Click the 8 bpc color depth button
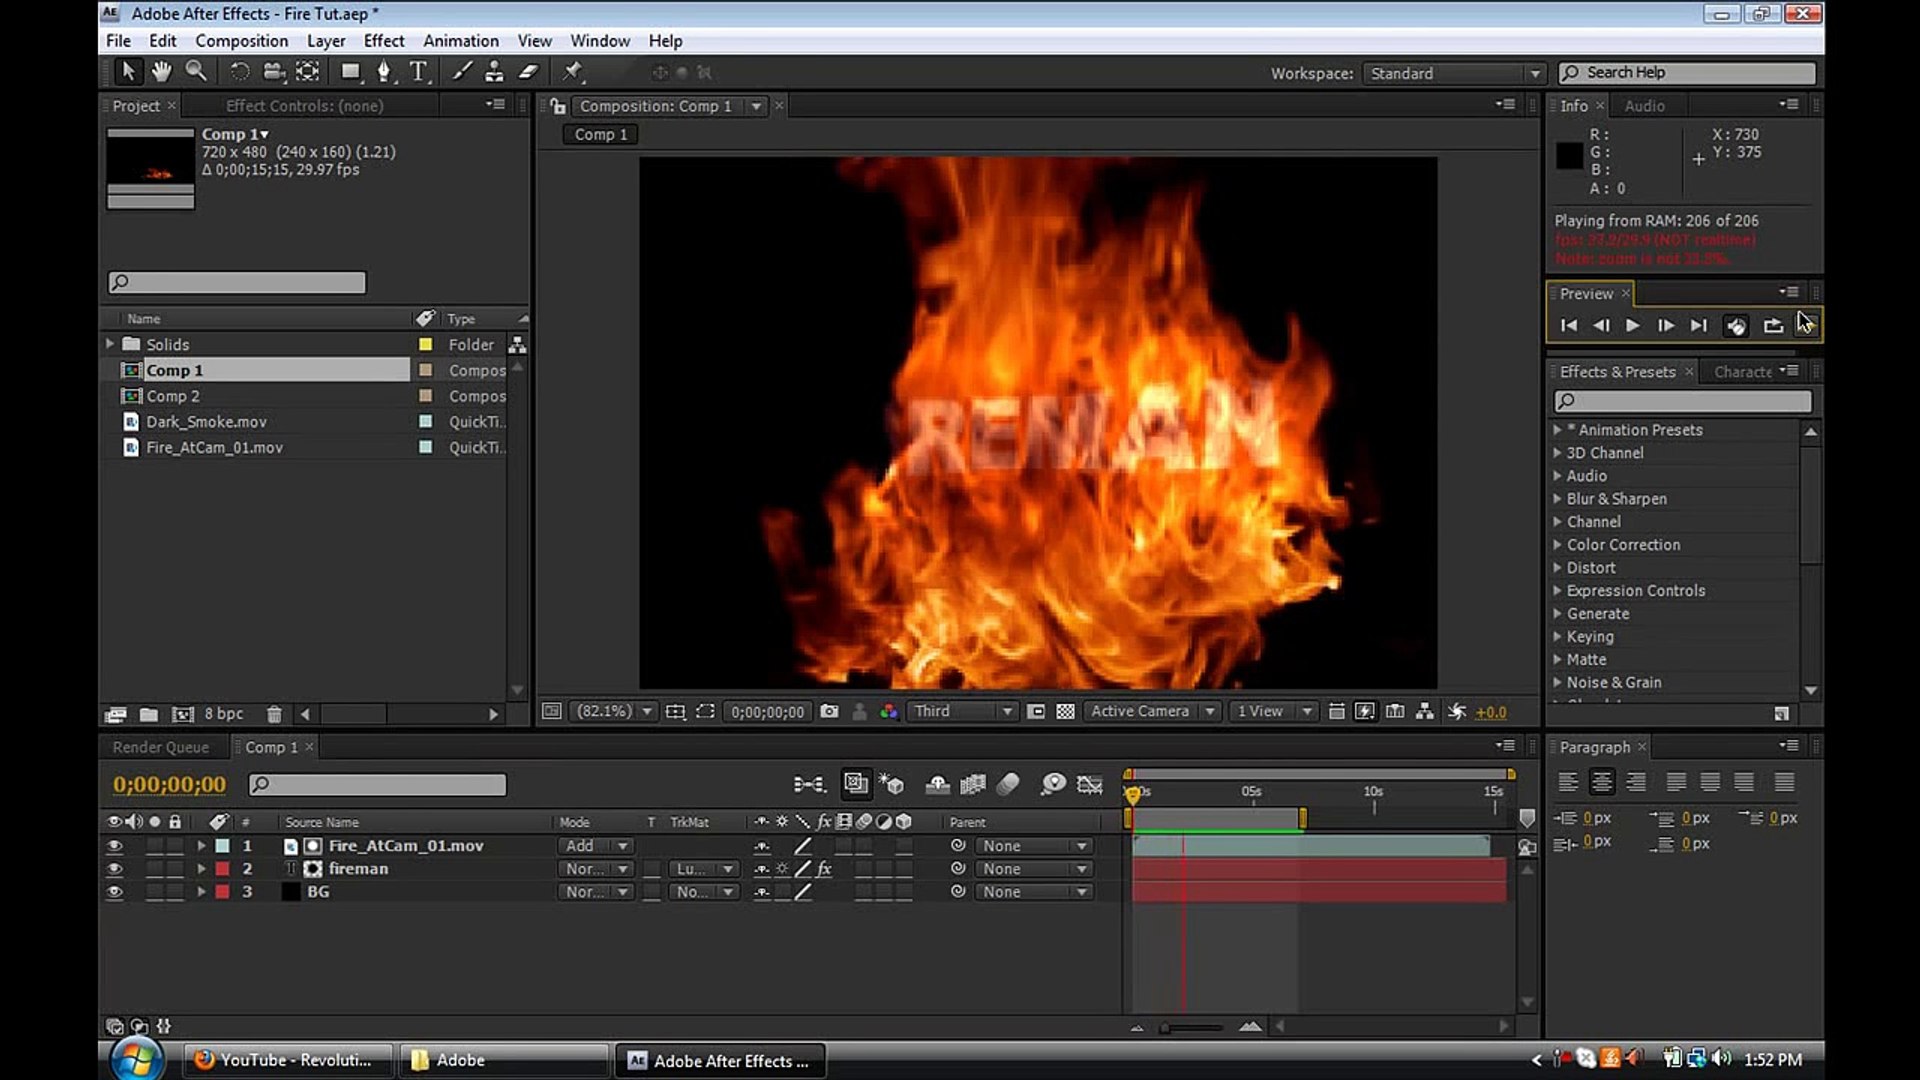 [224, 714]
